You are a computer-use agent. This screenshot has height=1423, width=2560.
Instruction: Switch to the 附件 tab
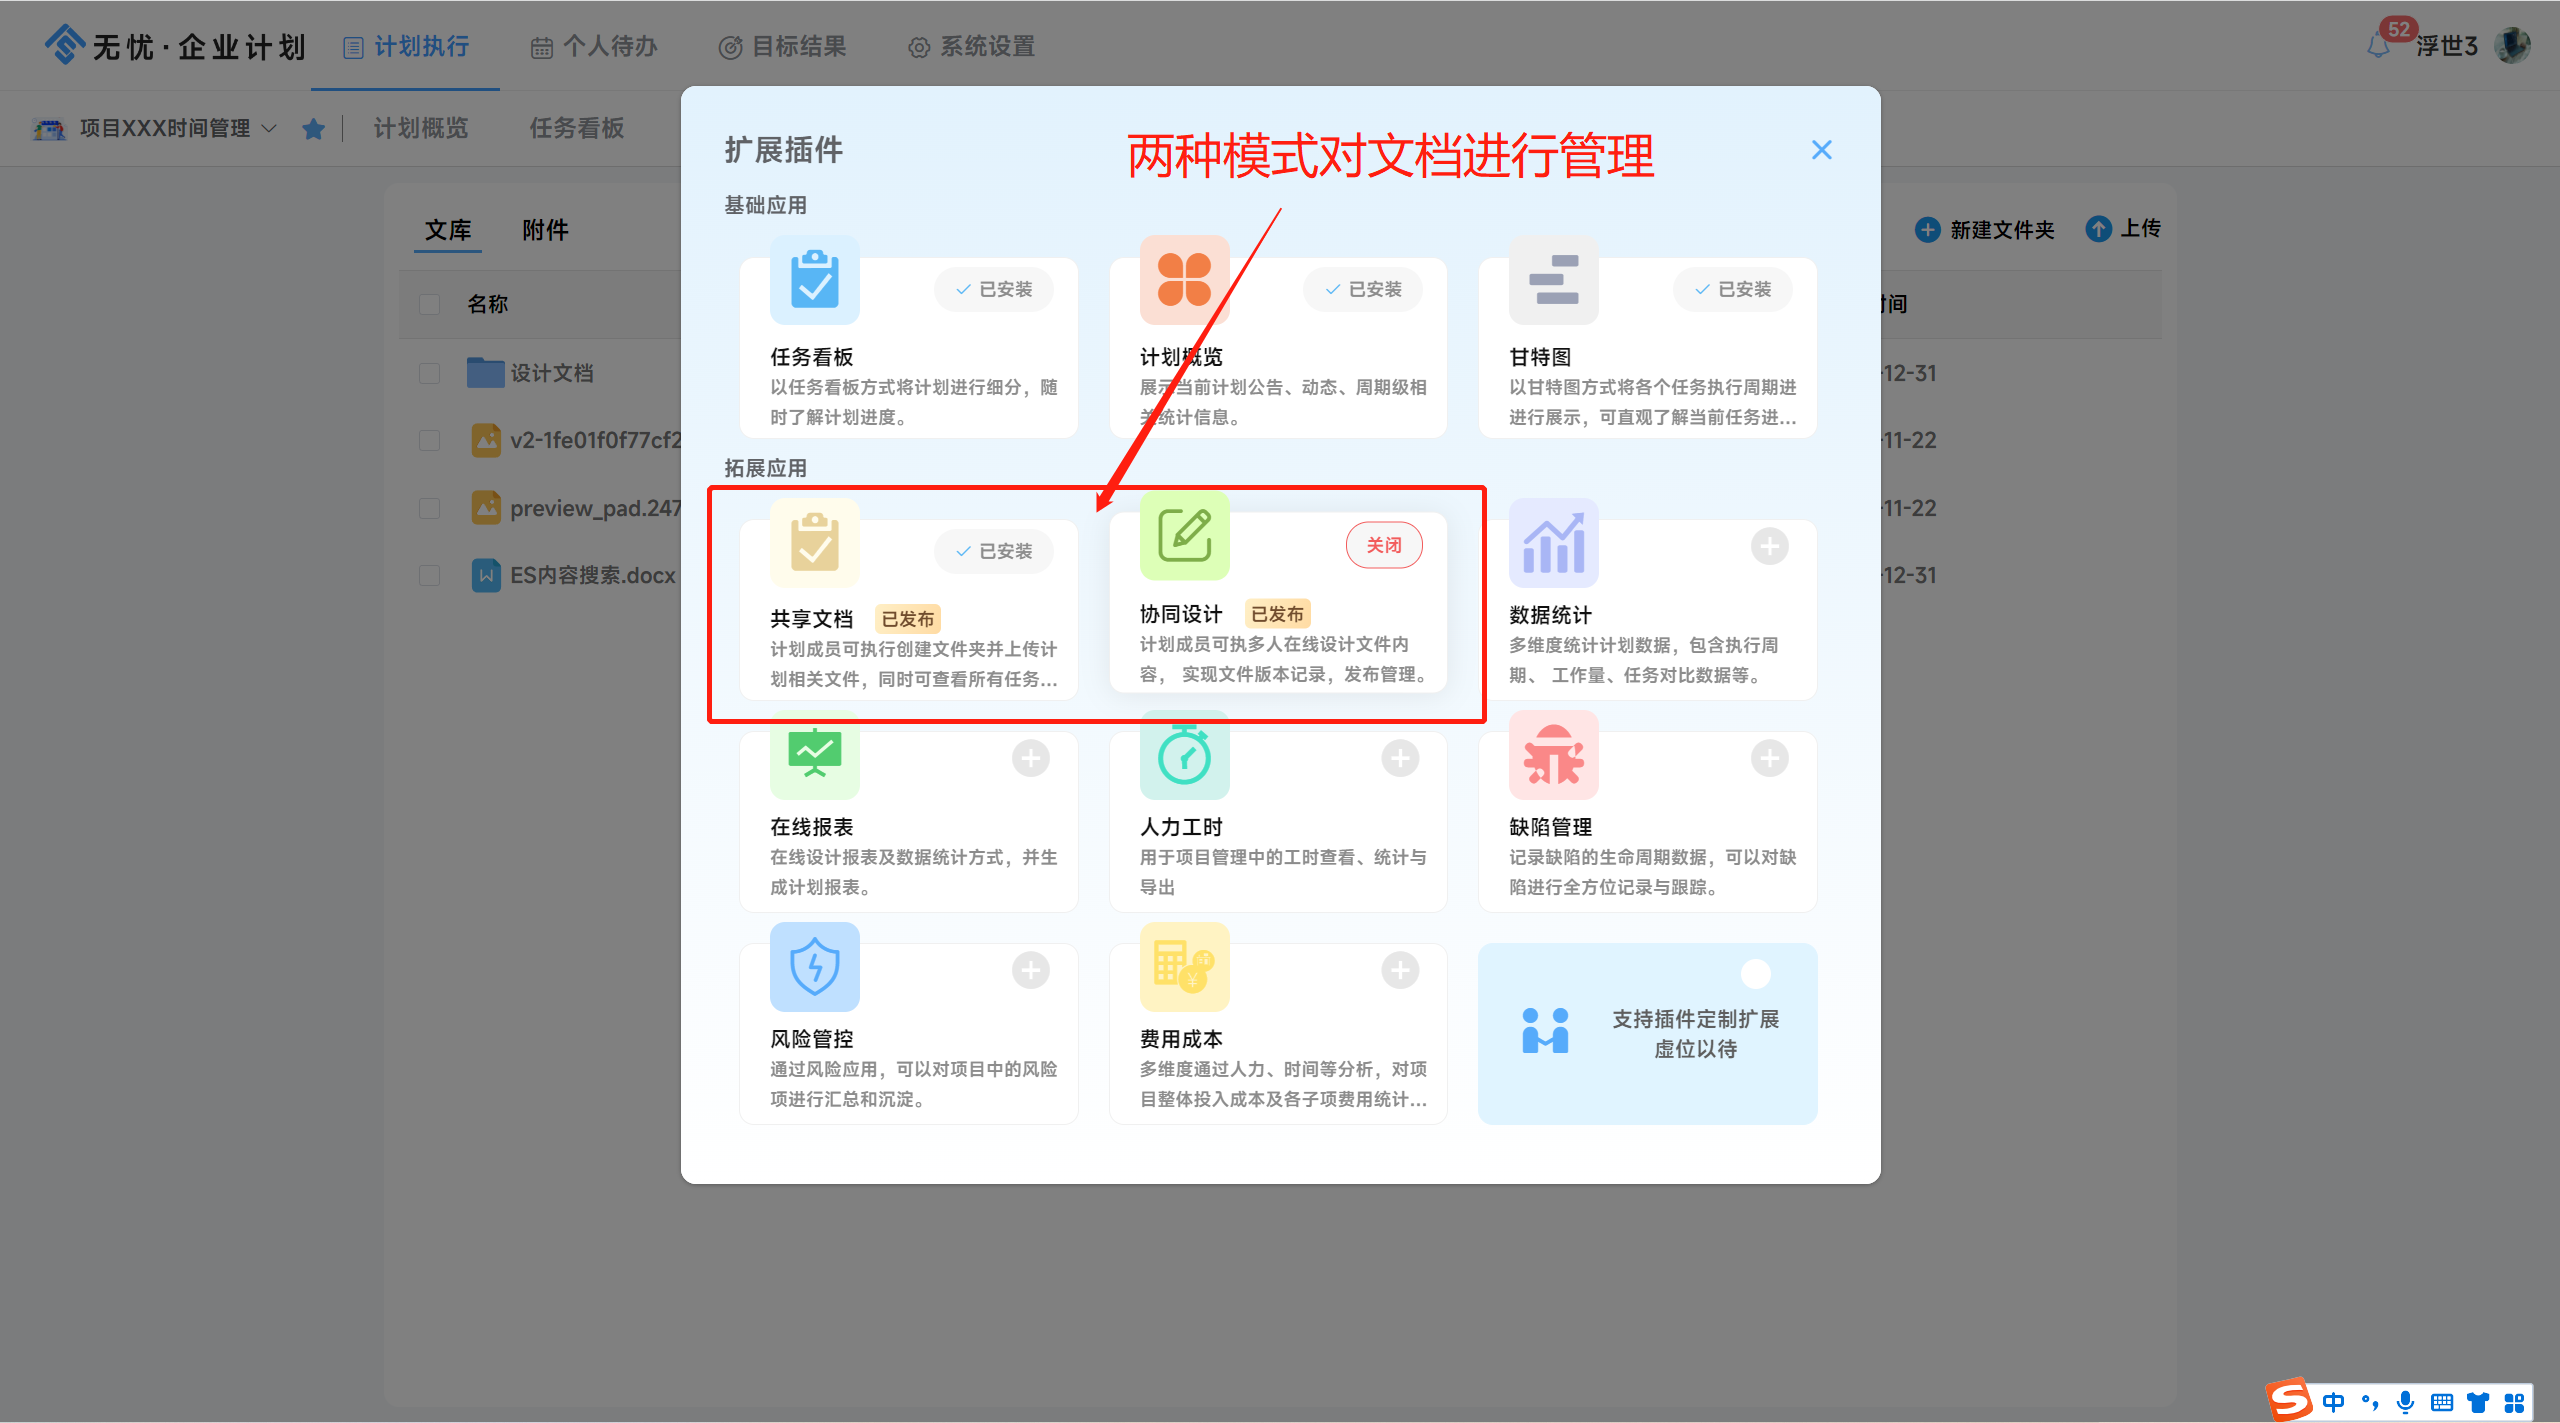(x=545, y=230)
